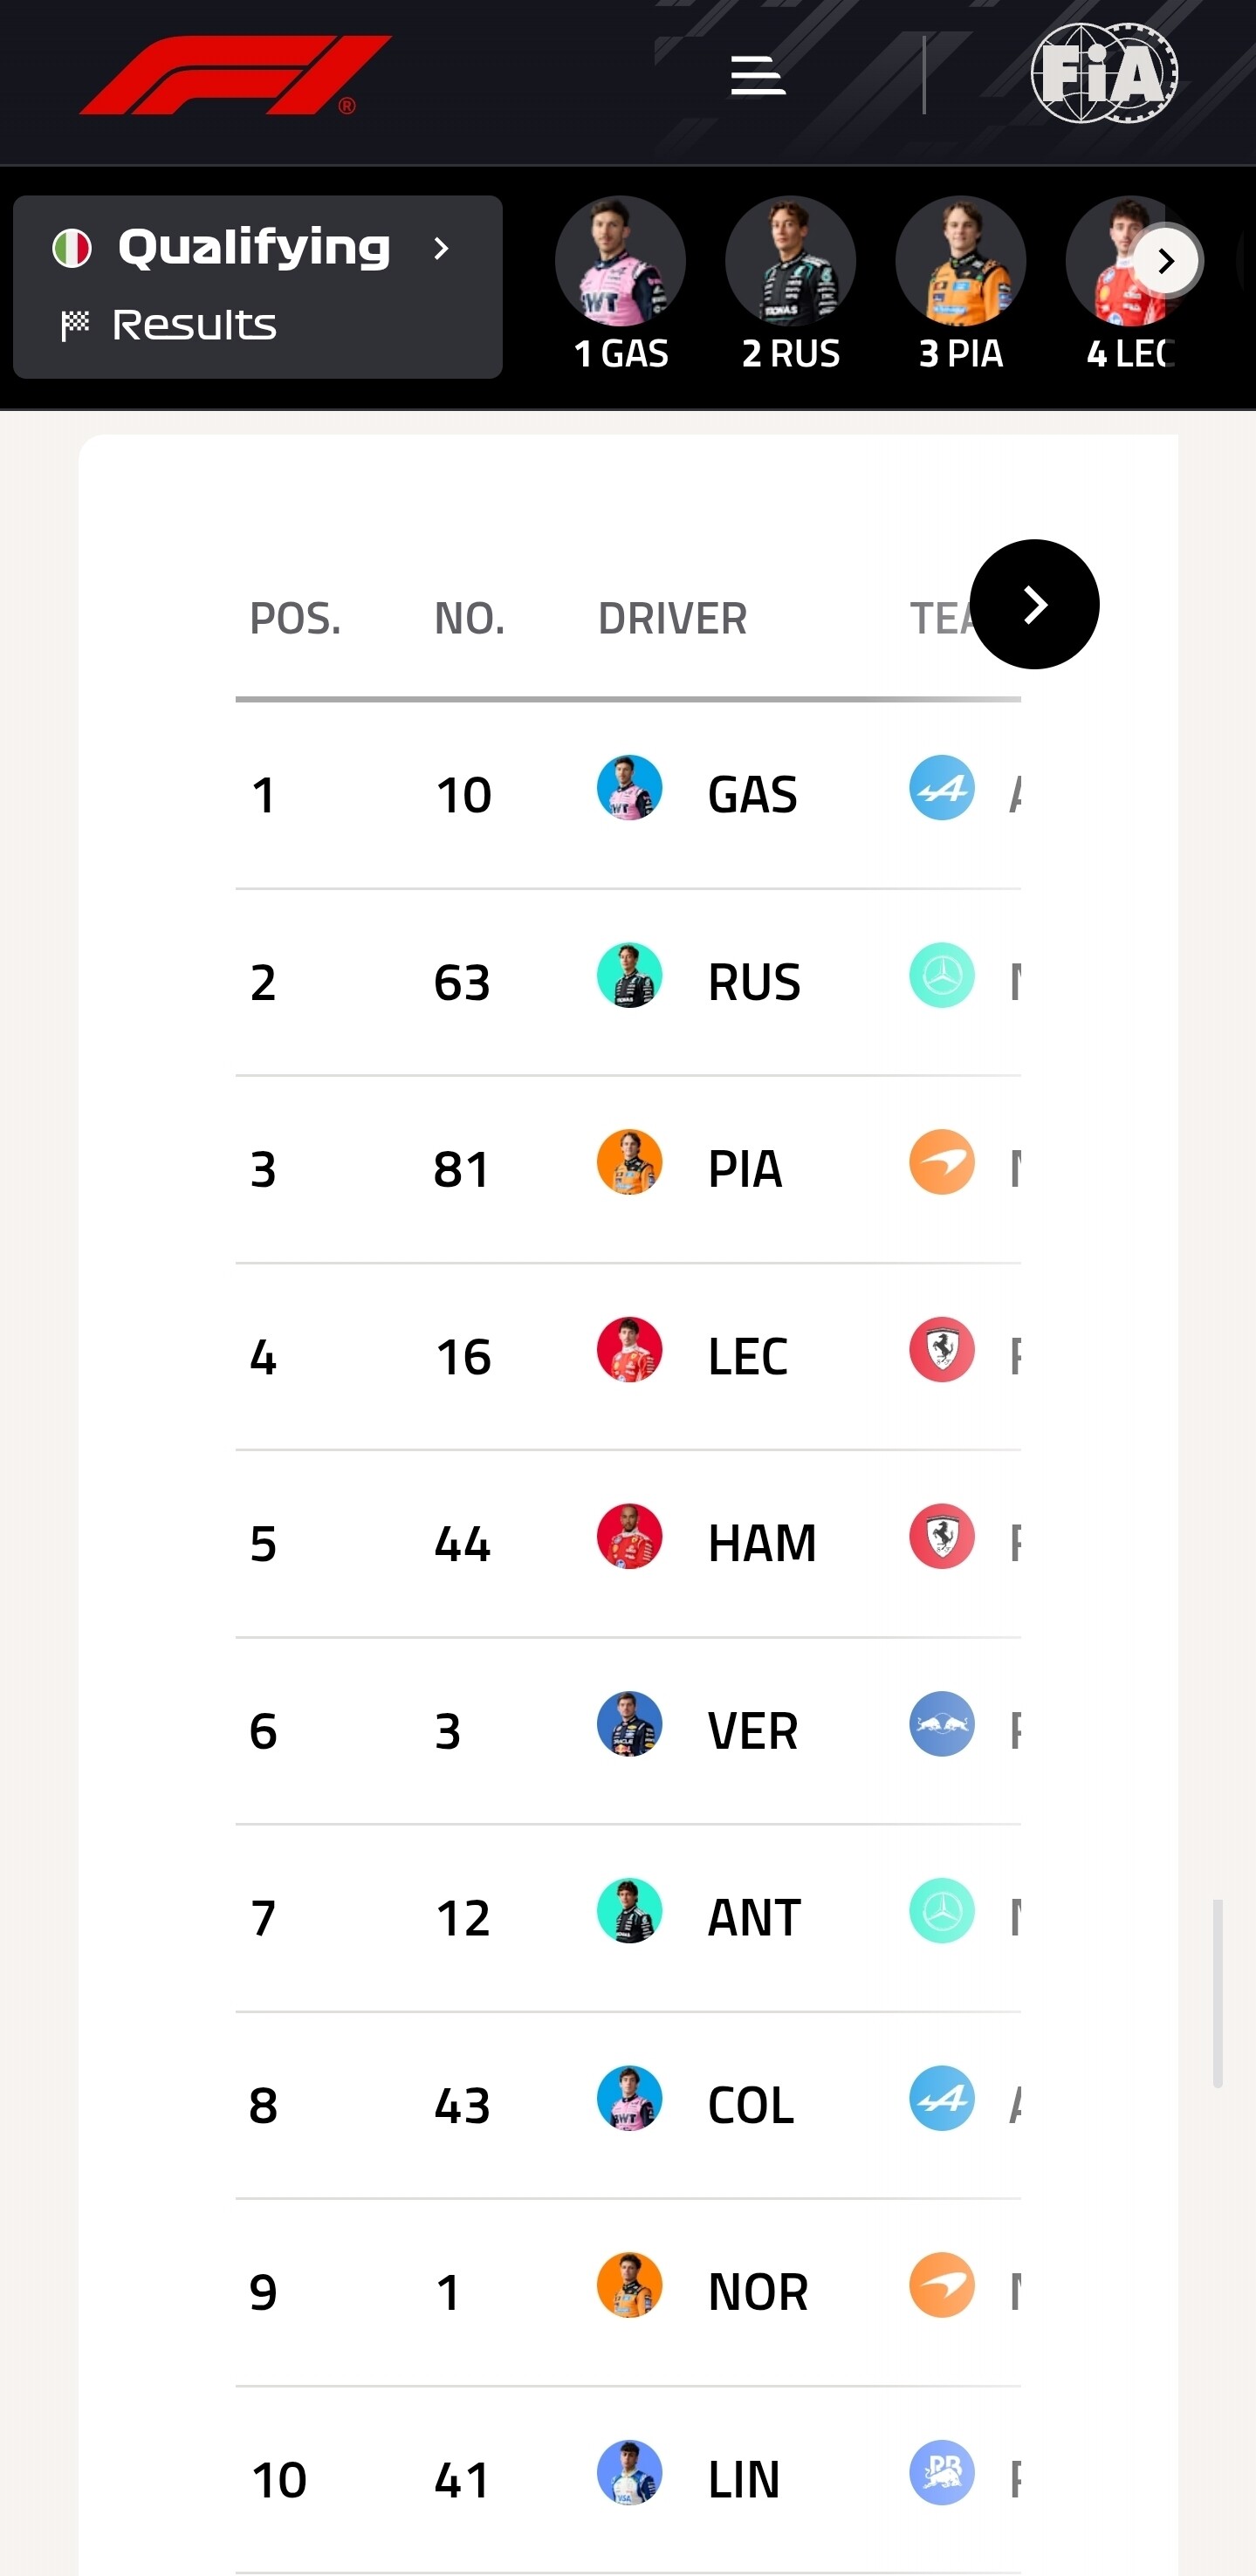Viewport: 1256px width, 2576px height.
Task: Select the POS. column header
Action: pos(295,619)
